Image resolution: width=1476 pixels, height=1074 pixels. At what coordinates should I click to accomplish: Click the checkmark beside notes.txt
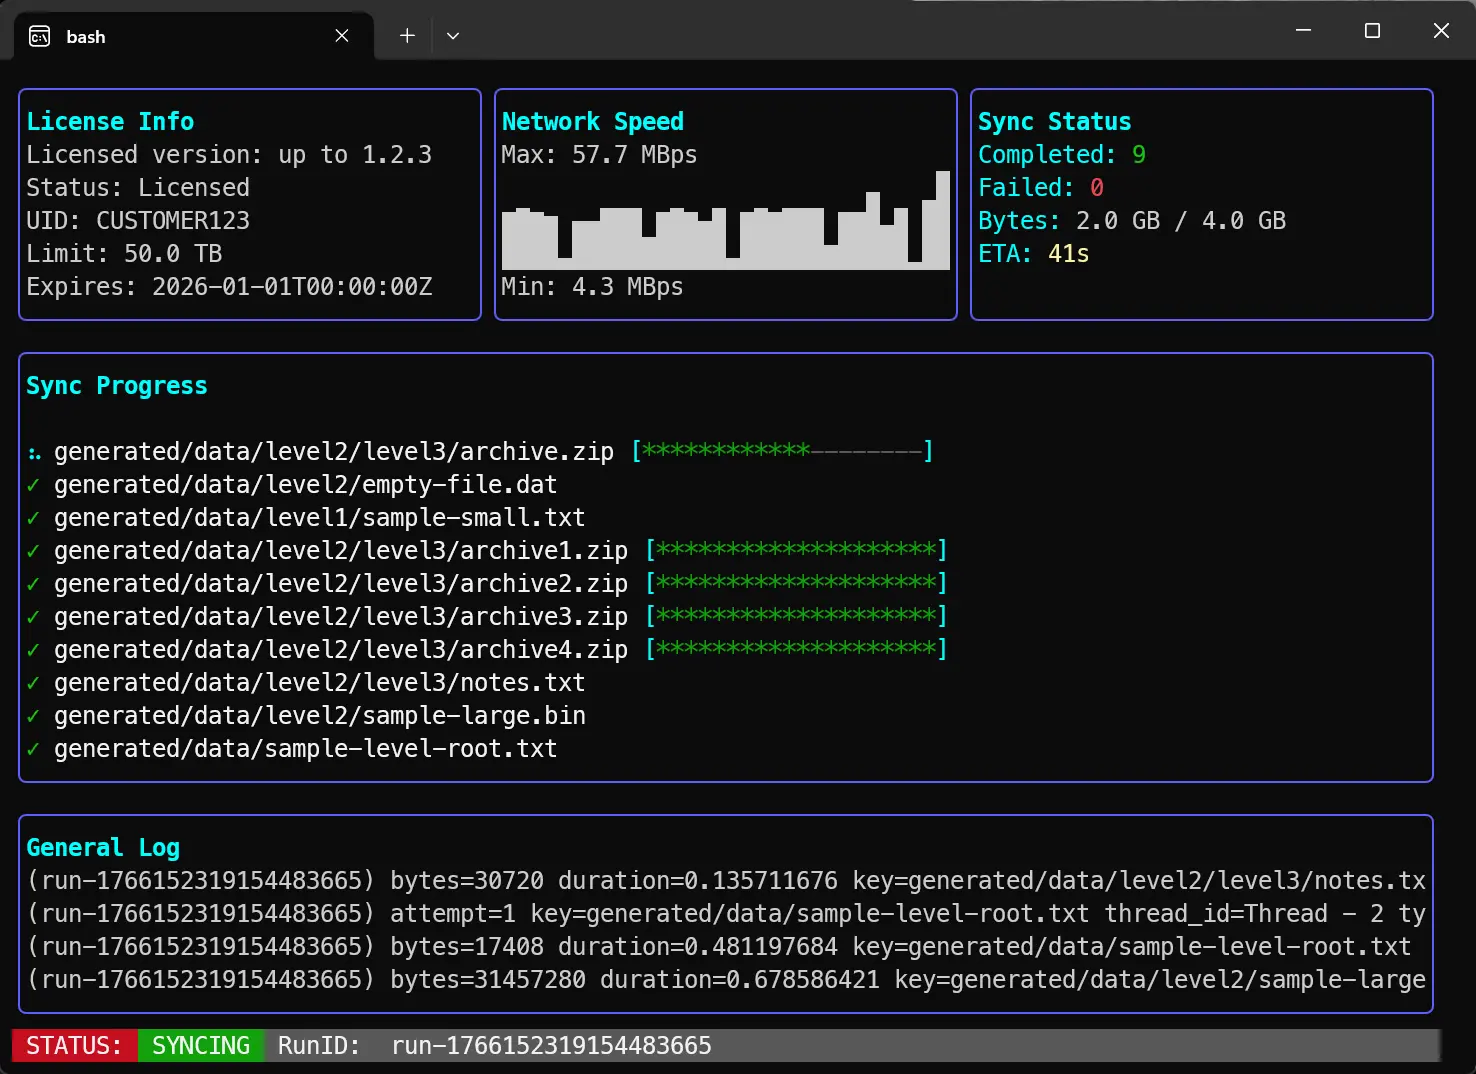point(34,683)
